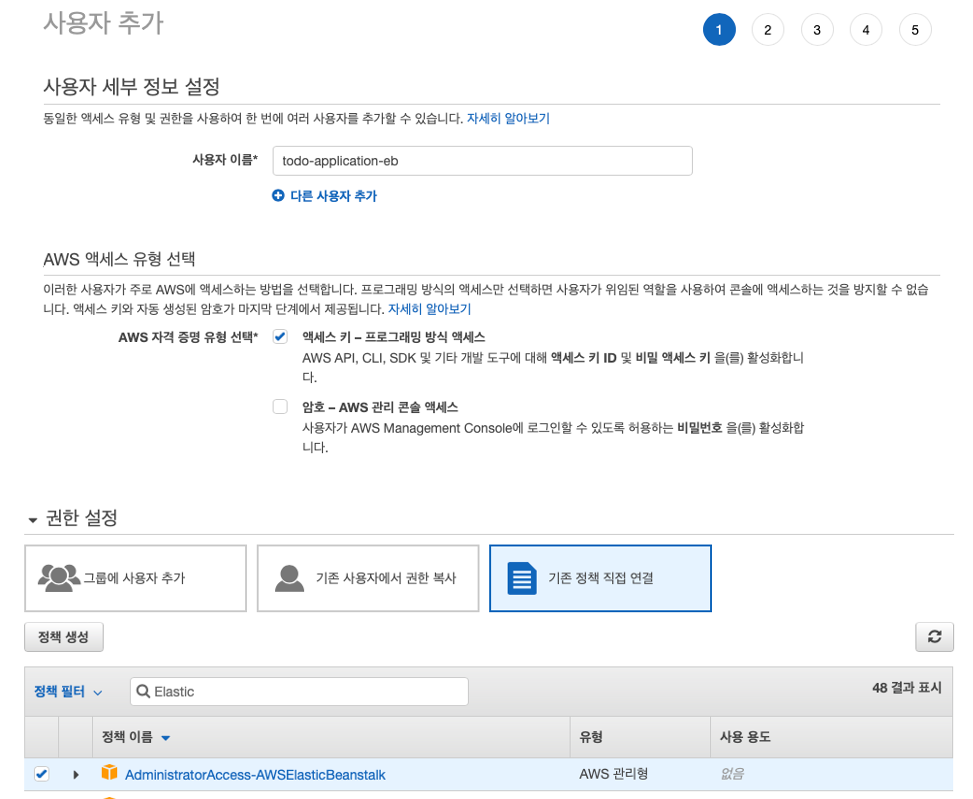Viewport: 973px width, 799px height.
Task: Select 그룹에 사용자 추가 option
Action: coord(135,578)
